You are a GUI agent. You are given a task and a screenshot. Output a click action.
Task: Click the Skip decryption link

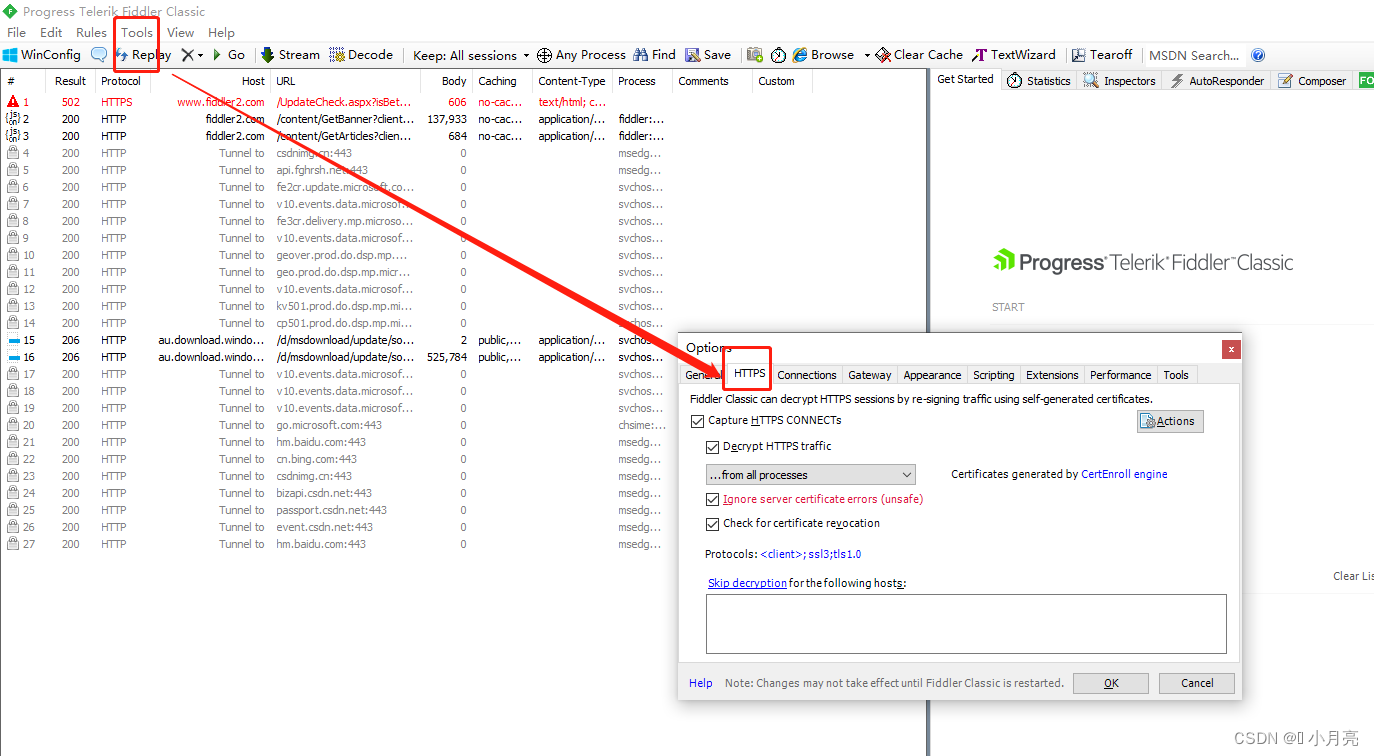747,583
